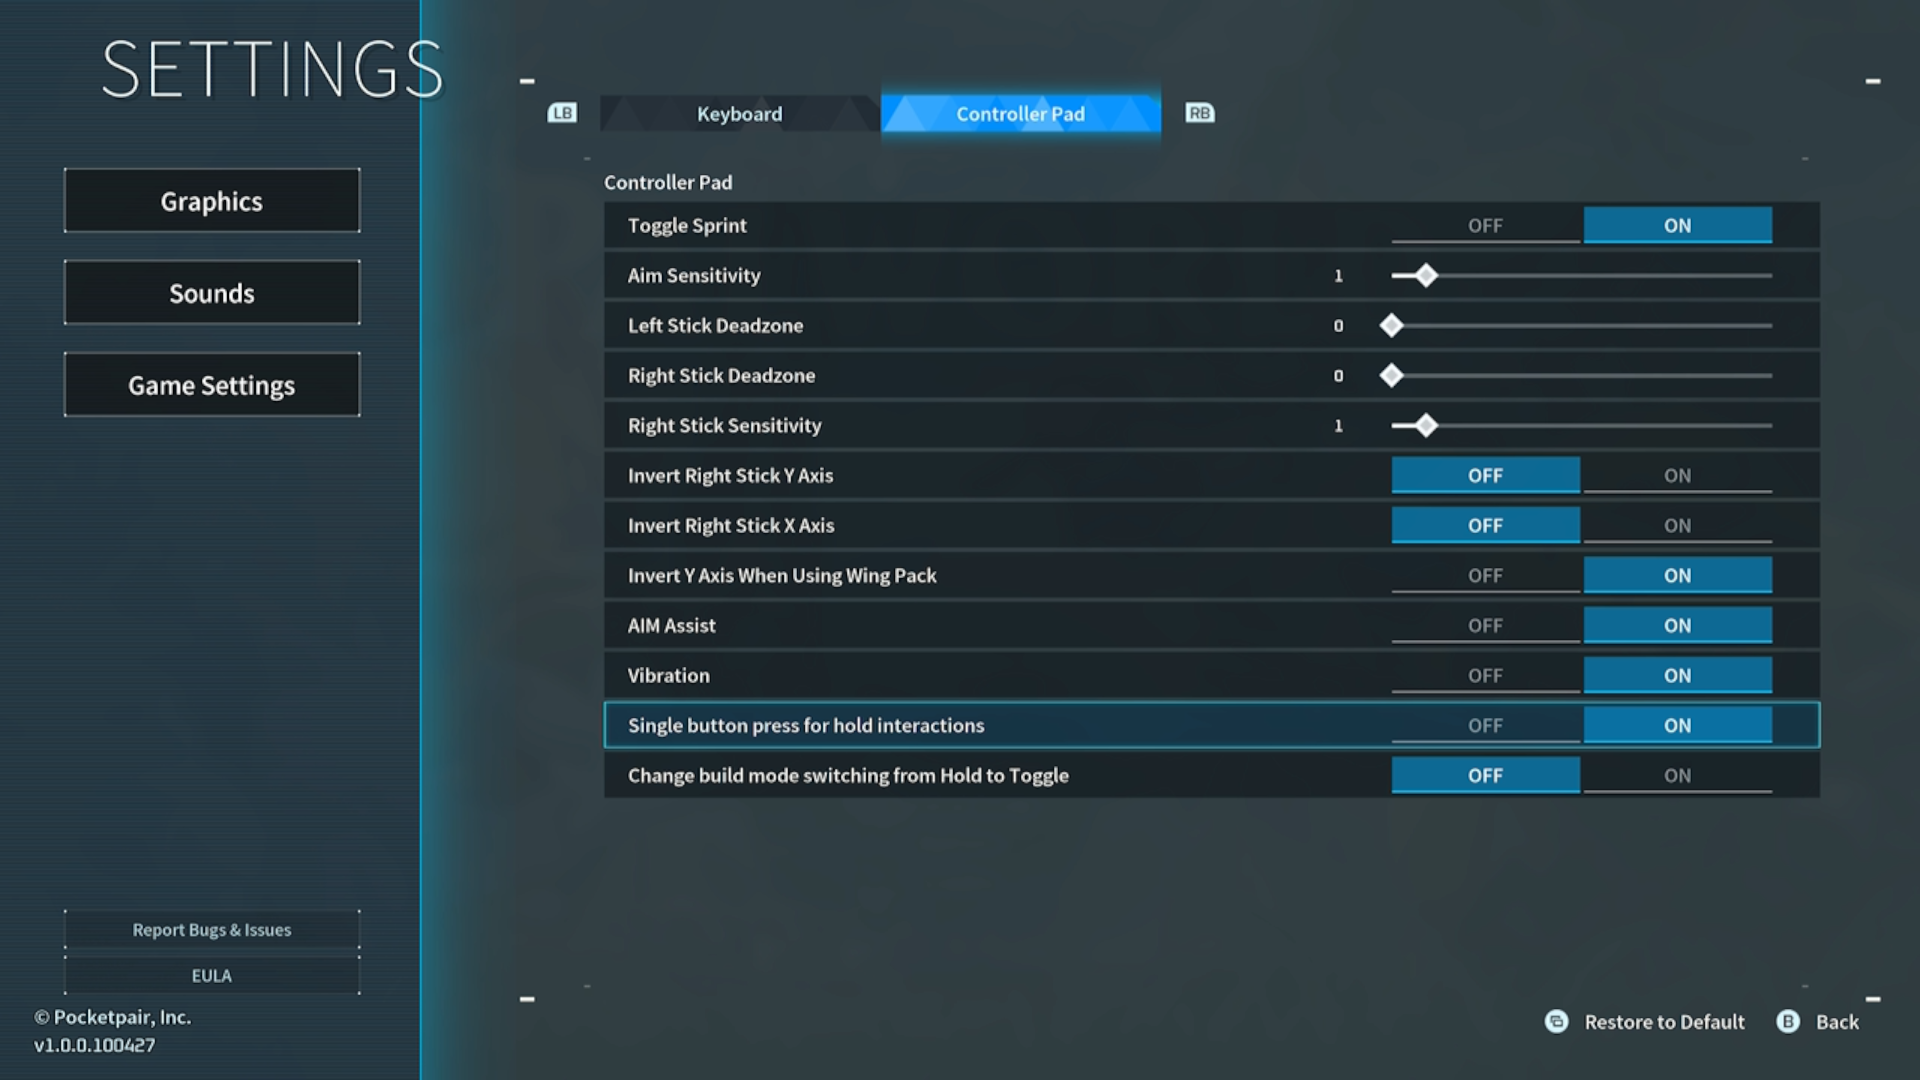Click Restore to Default label
1920x1080 pixels.
pos(1664,1022)
